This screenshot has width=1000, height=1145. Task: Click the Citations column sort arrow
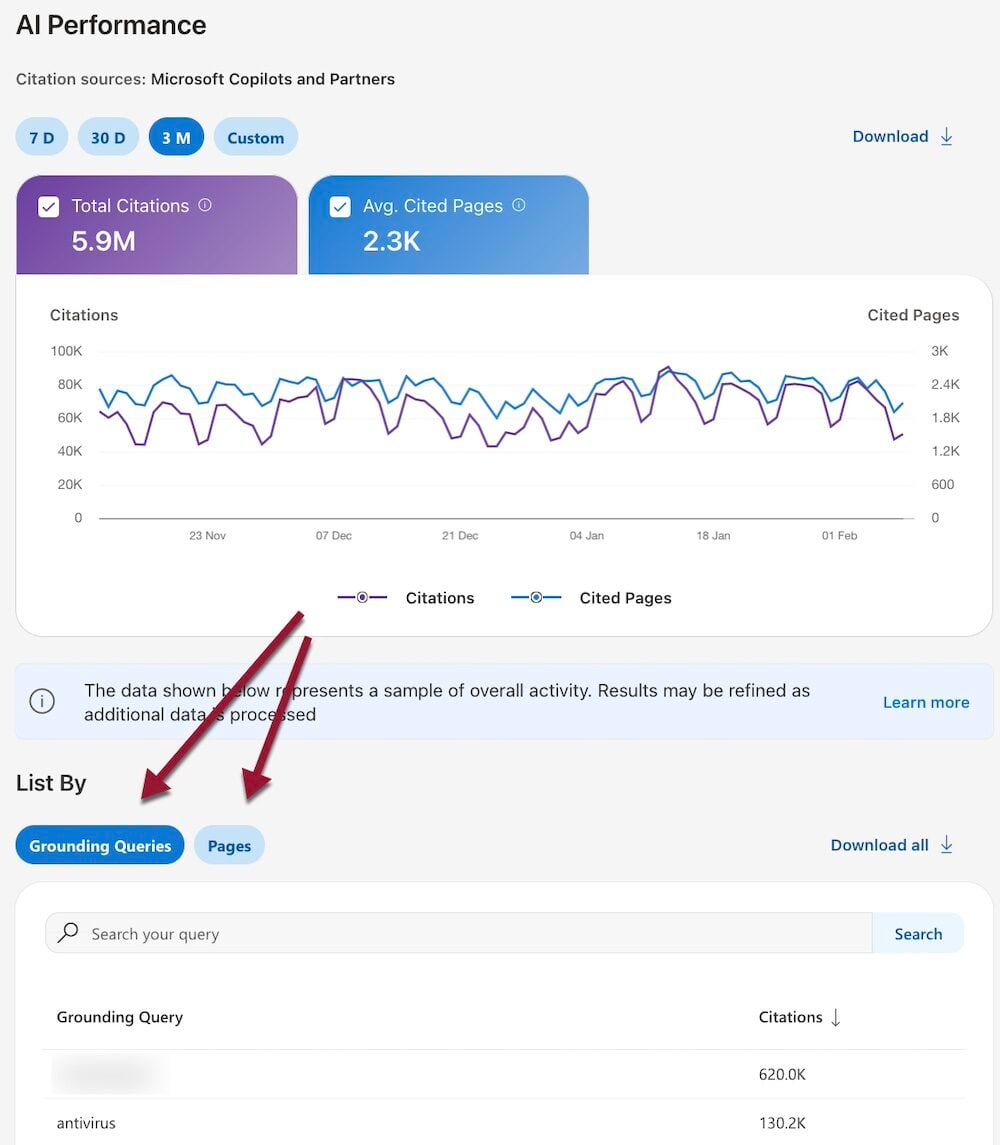point(836,1017)
